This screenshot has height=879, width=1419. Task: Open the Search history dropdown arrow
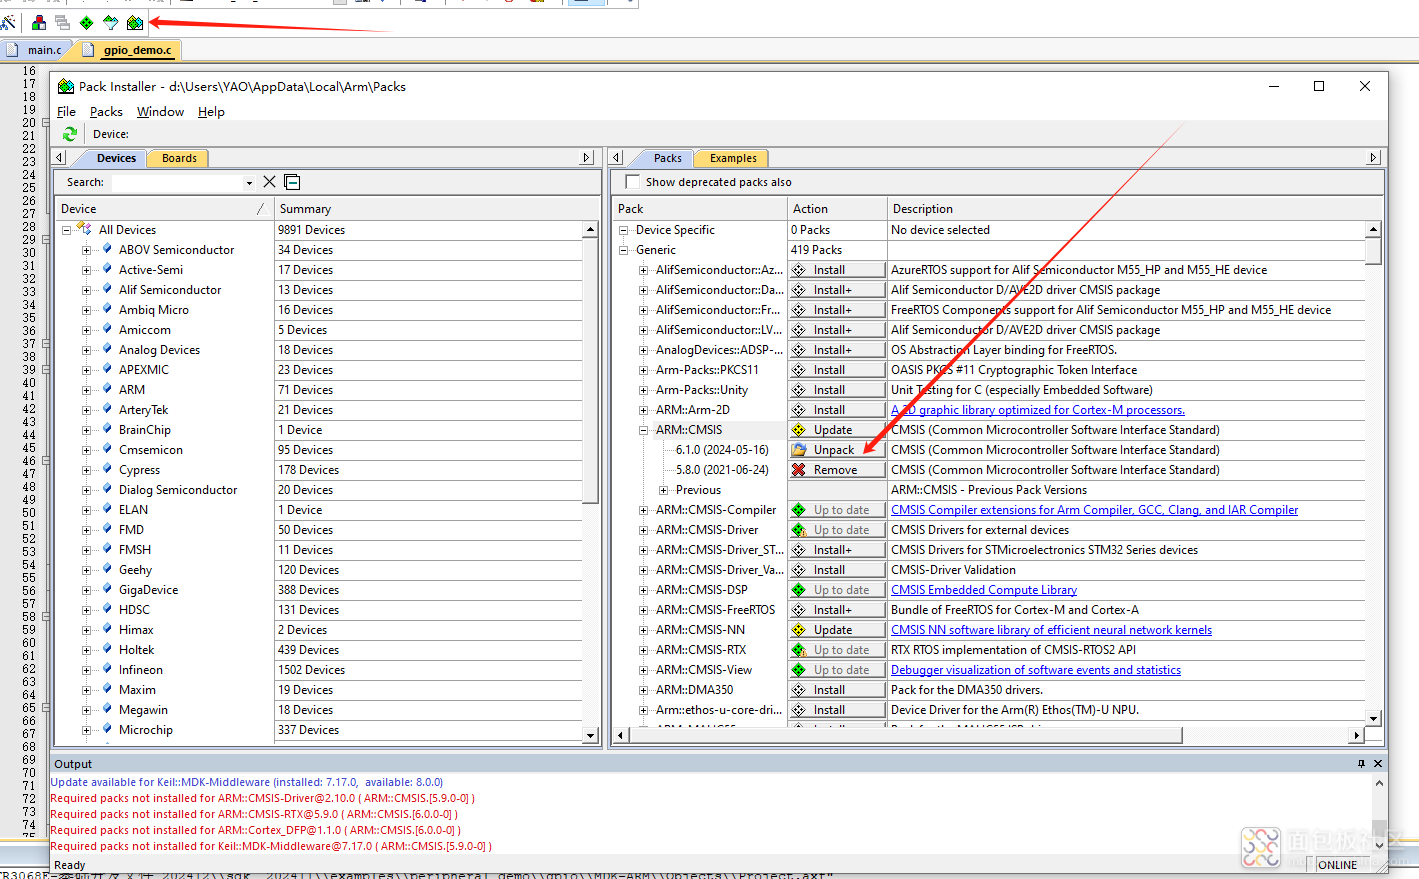pos(249,183)
